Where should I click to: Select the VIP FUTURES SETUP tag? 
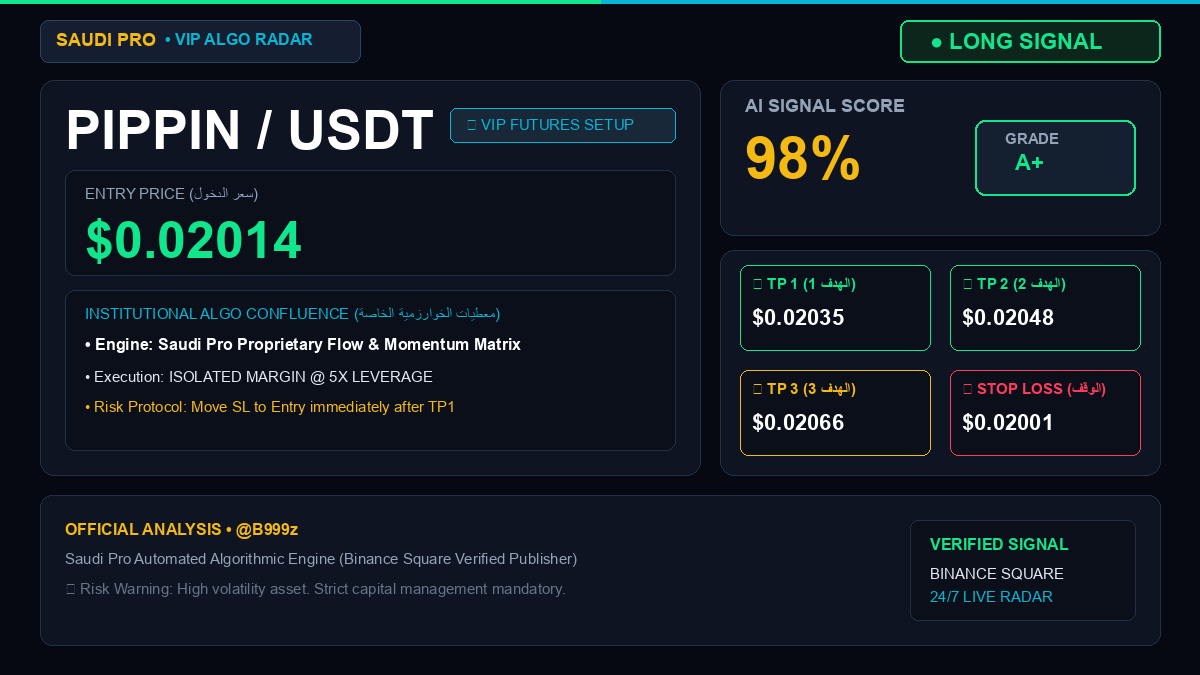(x=563, y=125)
